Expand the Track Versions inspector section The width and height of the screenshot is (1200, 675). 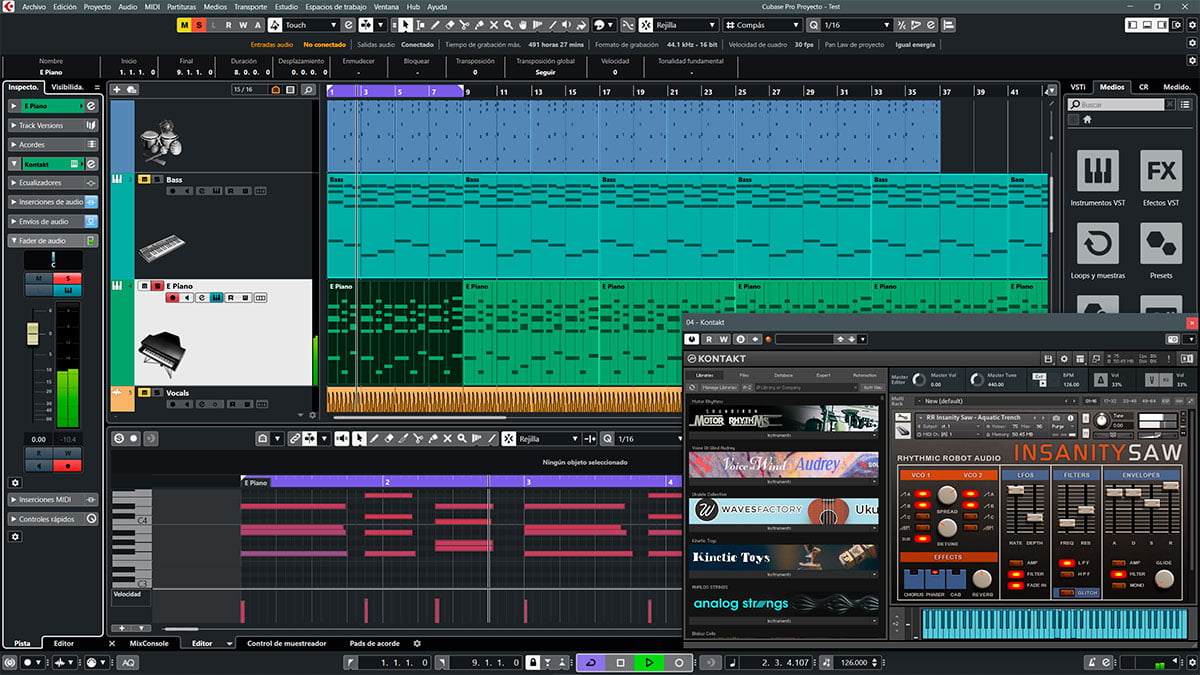(x=53, y=125)
